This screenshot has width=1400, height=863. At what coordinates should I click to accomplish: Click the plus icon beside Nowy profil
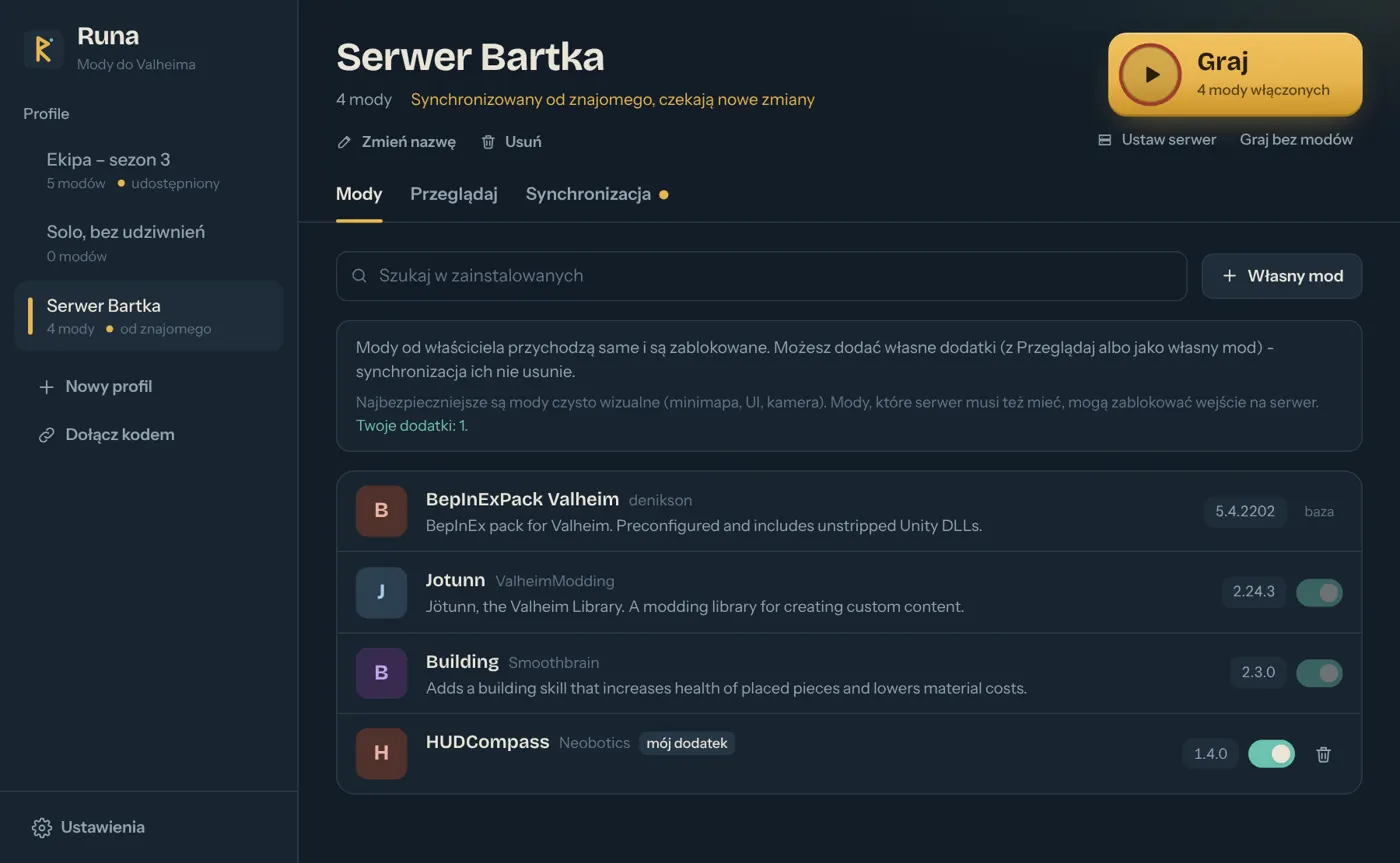[x=46, y=387]
